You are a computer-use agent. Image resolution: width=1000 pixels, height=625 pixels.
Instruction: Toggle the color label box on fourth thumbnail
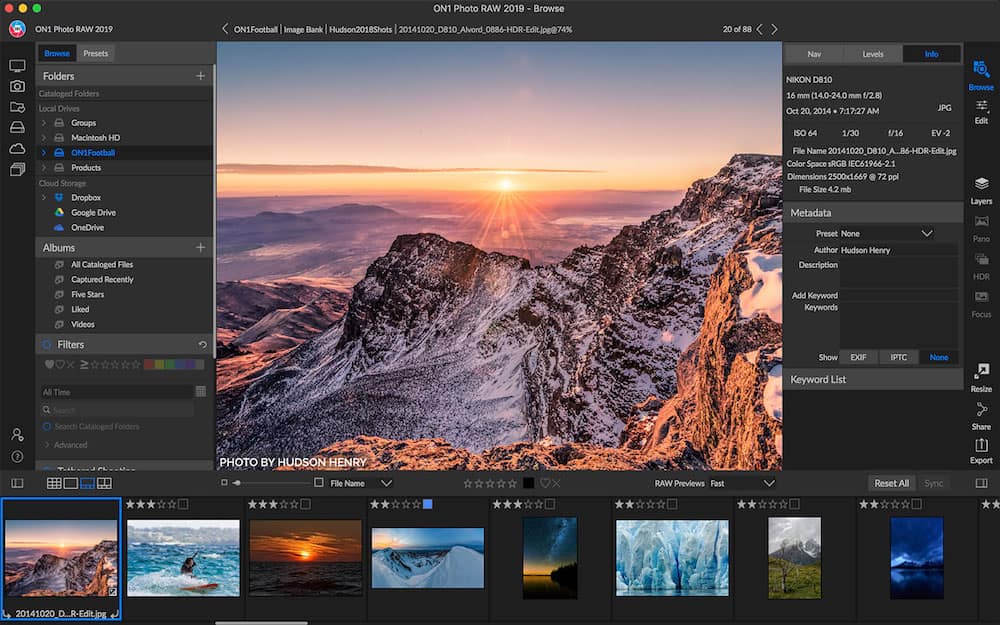427,504
